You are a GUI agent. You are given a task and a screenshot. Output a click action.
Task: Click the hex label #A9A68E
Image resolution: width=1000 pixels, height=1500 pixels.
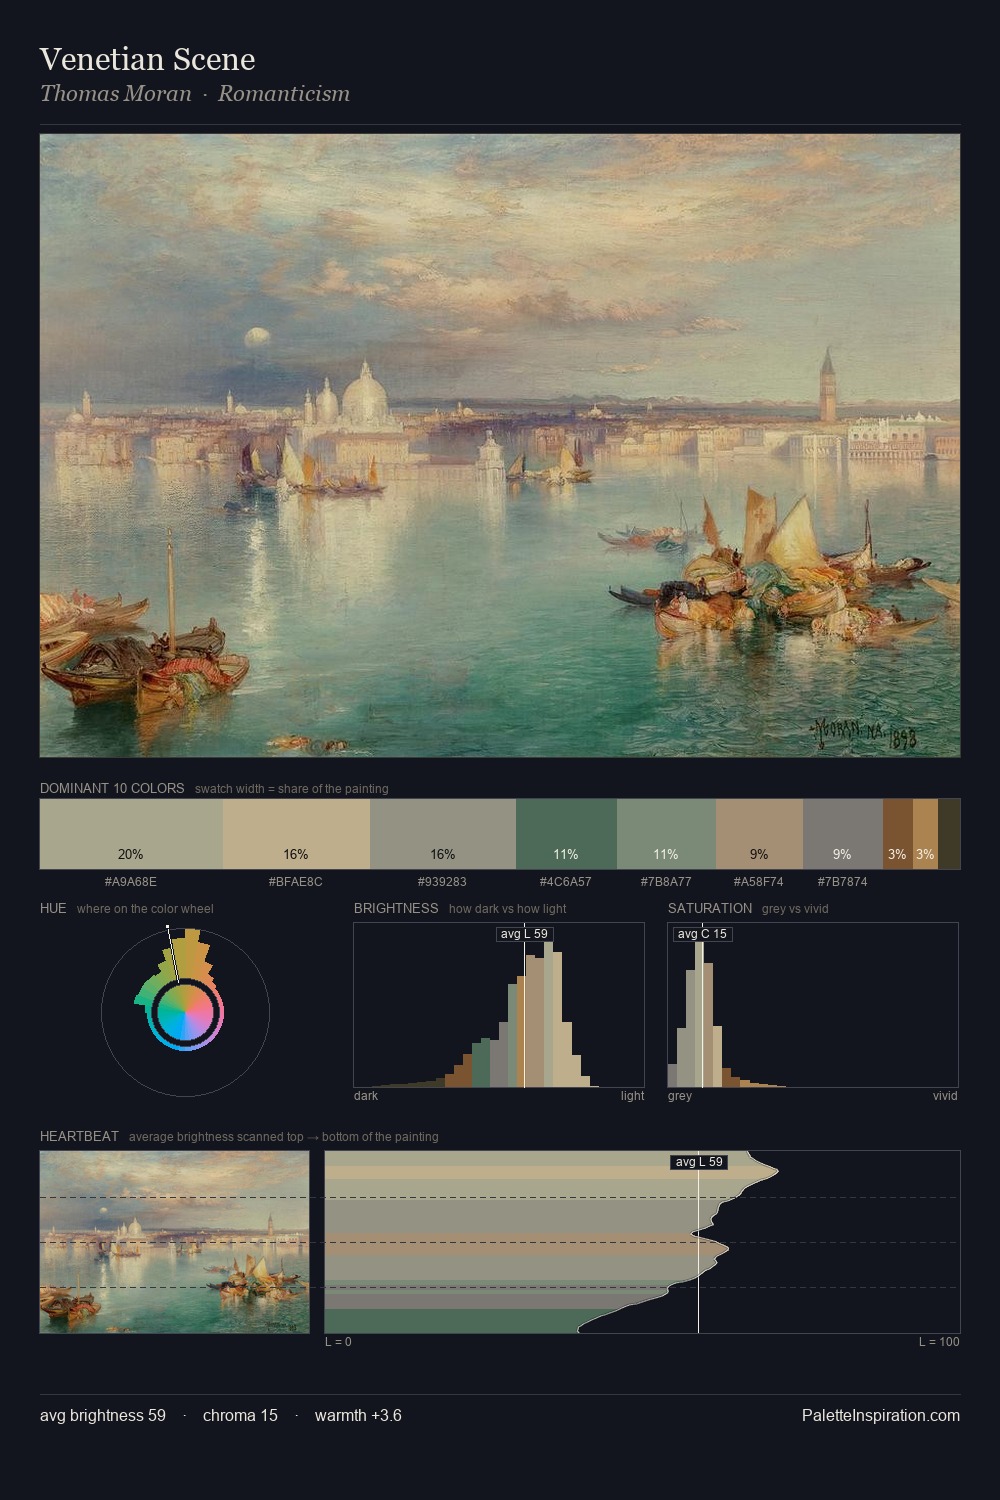coord(131,882)
